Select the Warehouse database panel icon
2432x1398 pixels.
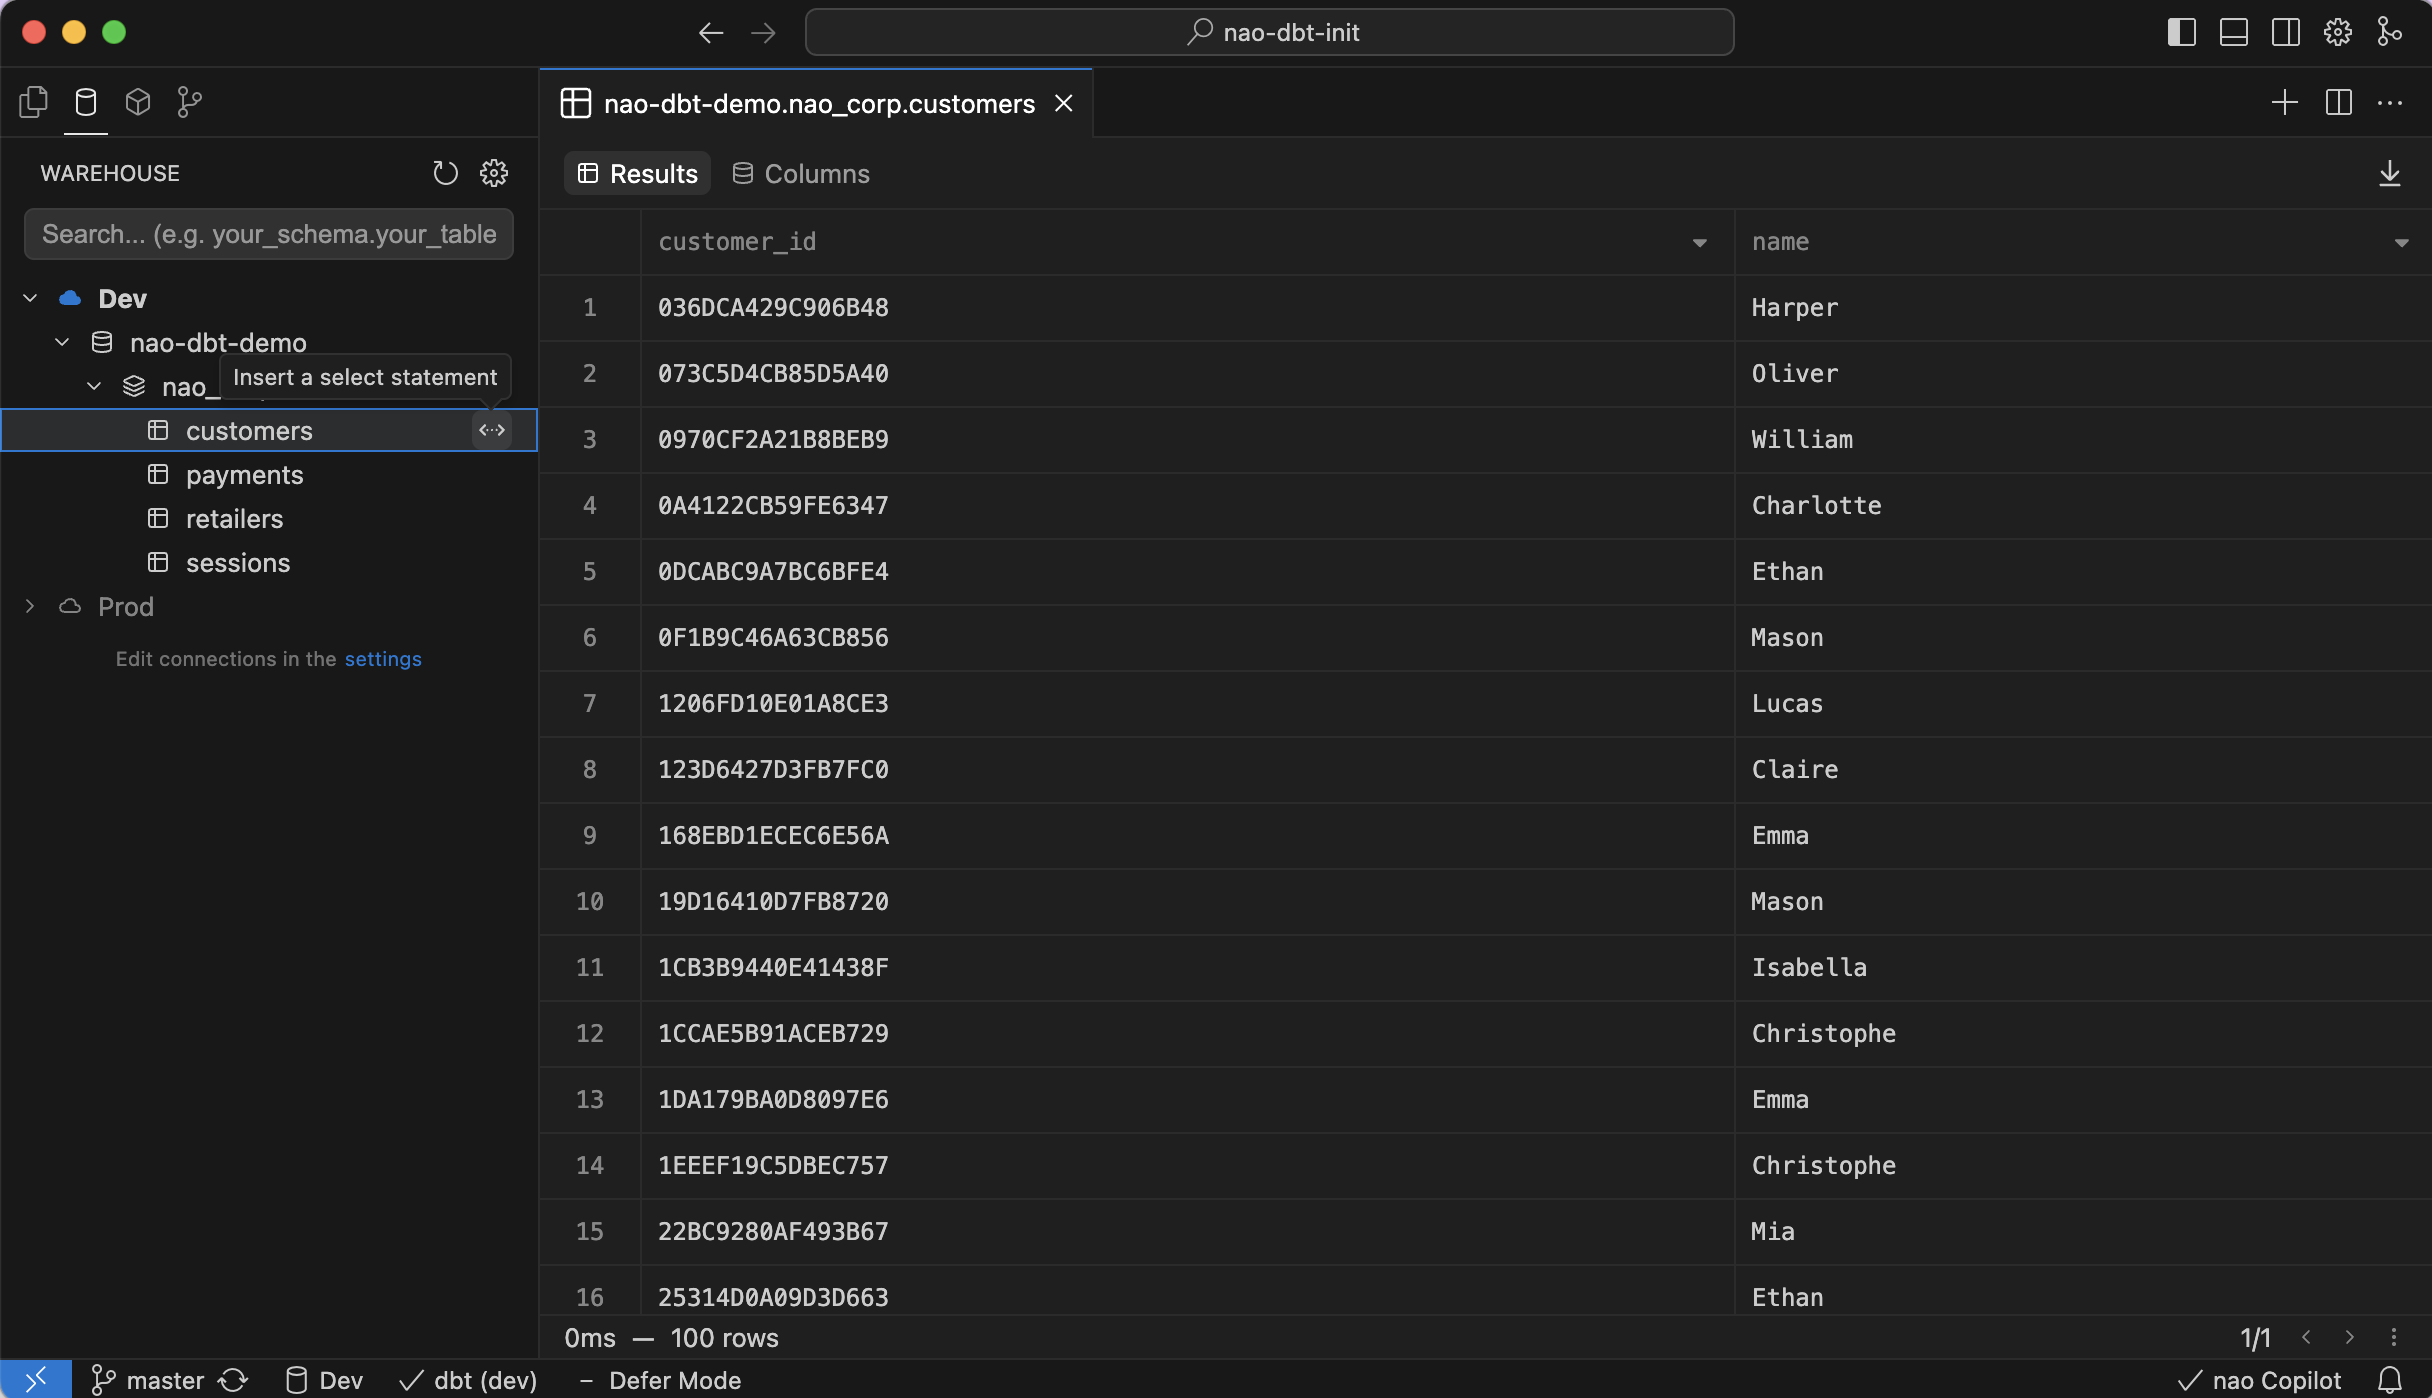[x=86, y=101]
